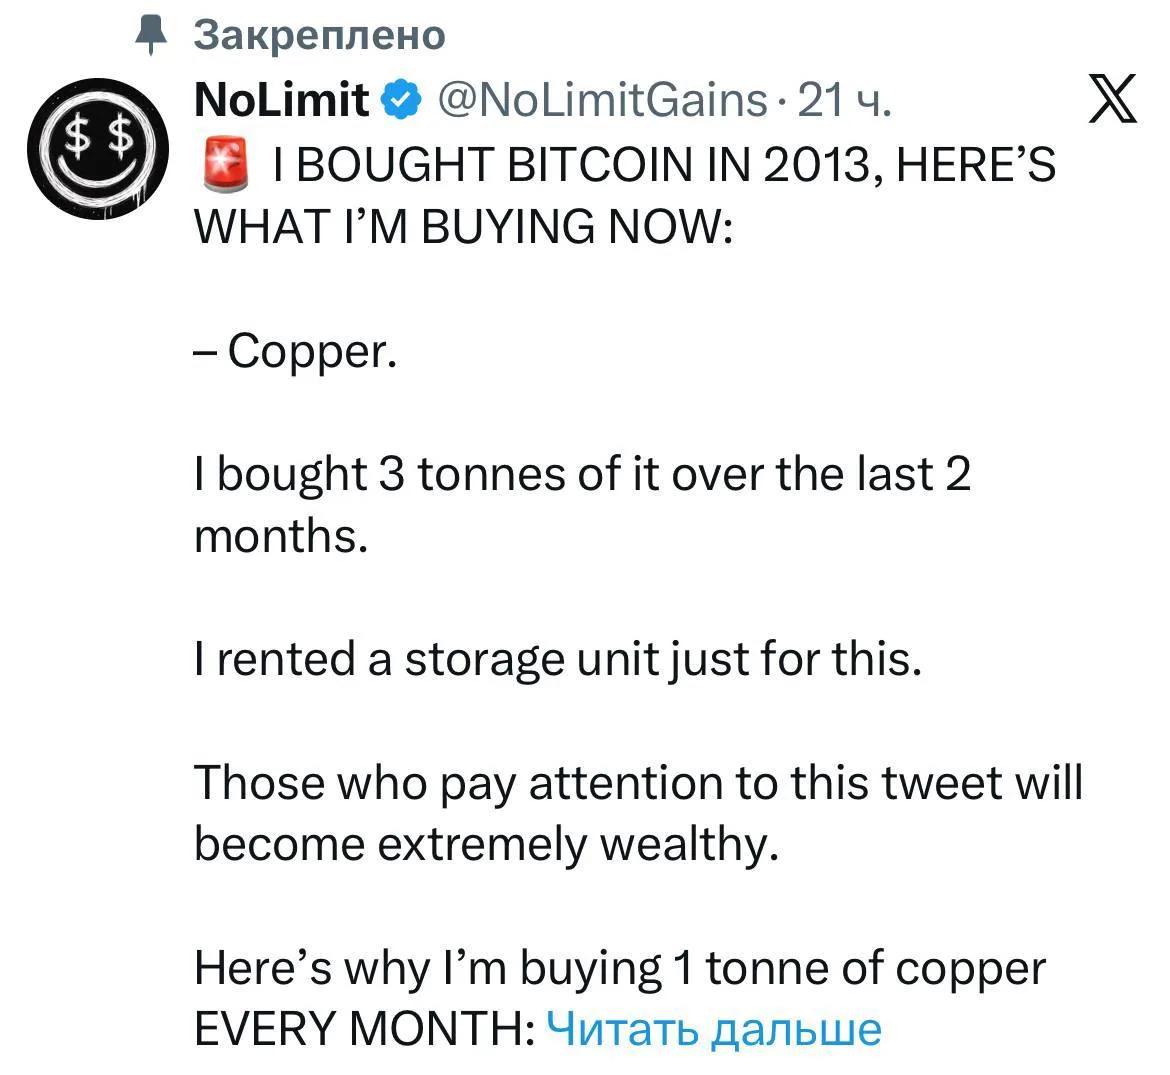Click the Закреплено pinned label
The height and width of the screenshot is (1075, 1170).
(318, 35)
